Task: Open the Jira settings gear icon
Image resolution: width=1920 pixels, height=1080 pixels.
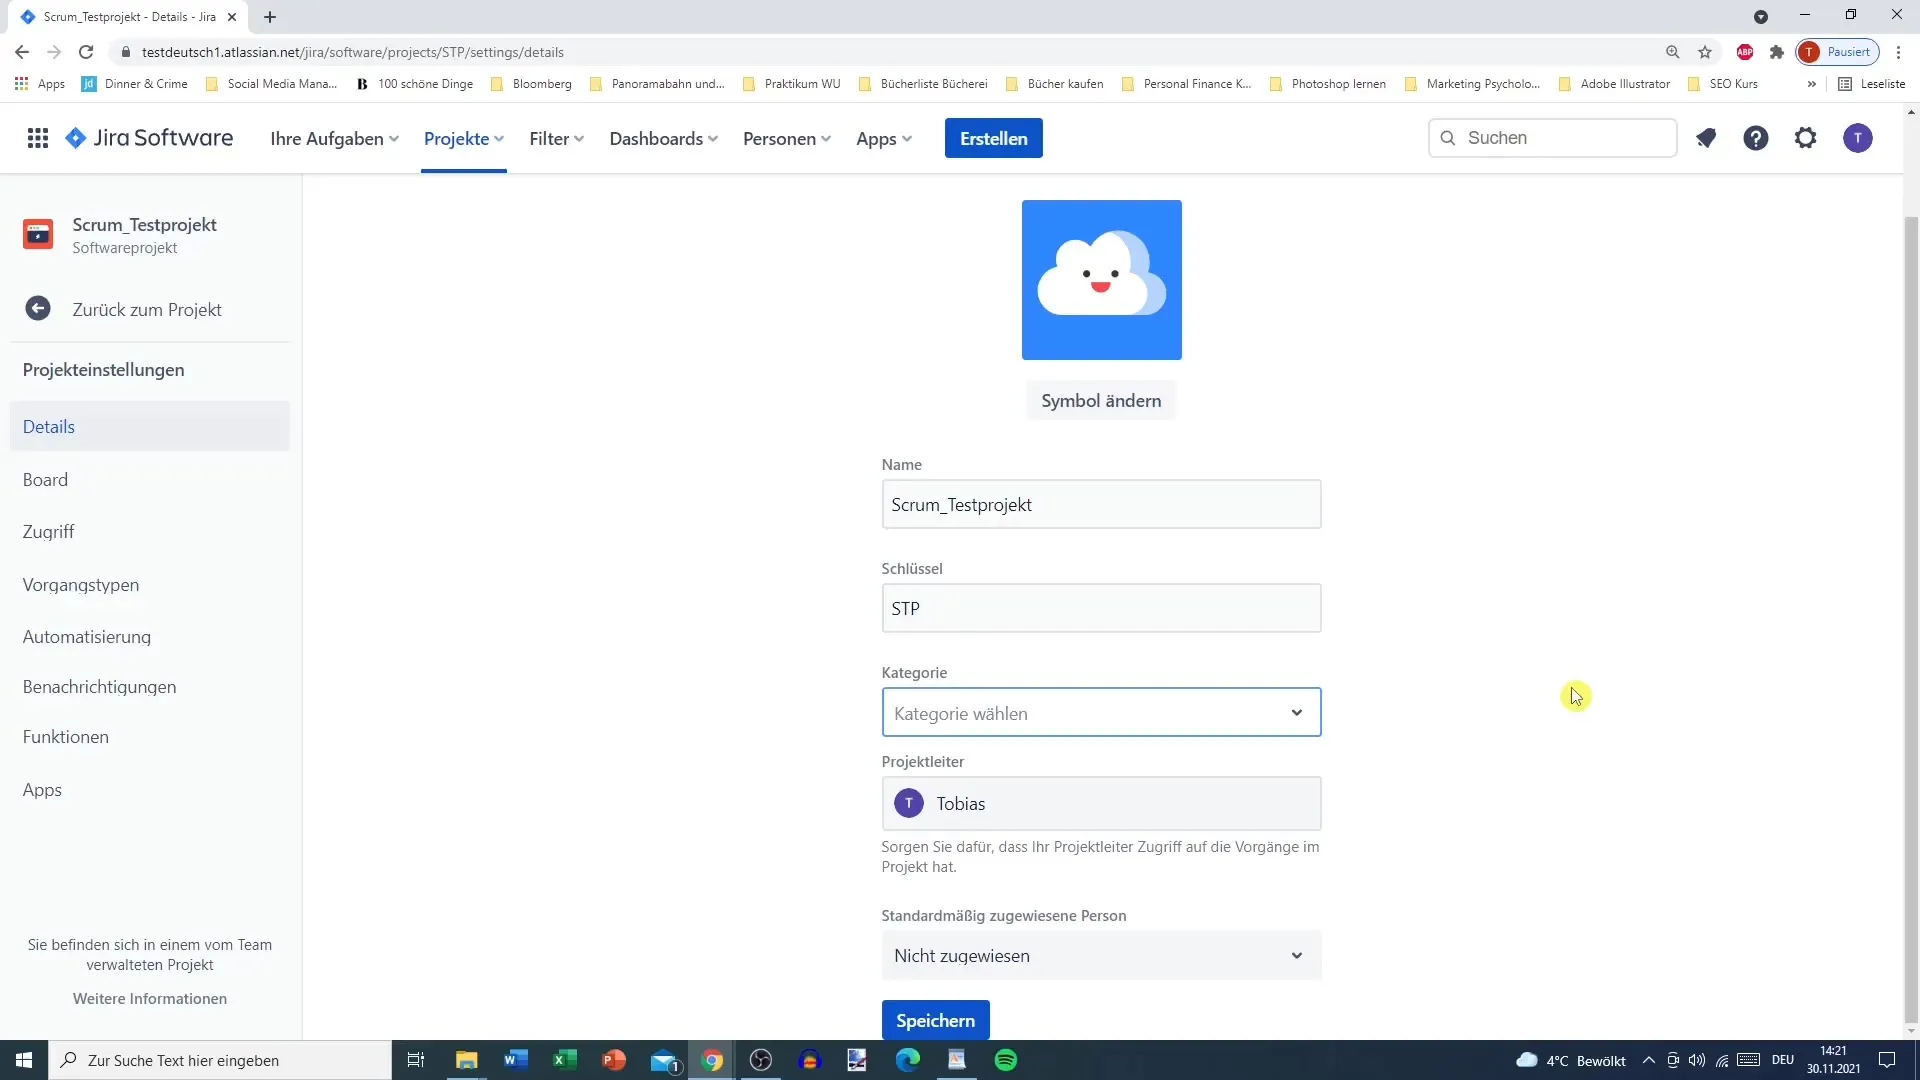Action: click(x=1805, y=138)
